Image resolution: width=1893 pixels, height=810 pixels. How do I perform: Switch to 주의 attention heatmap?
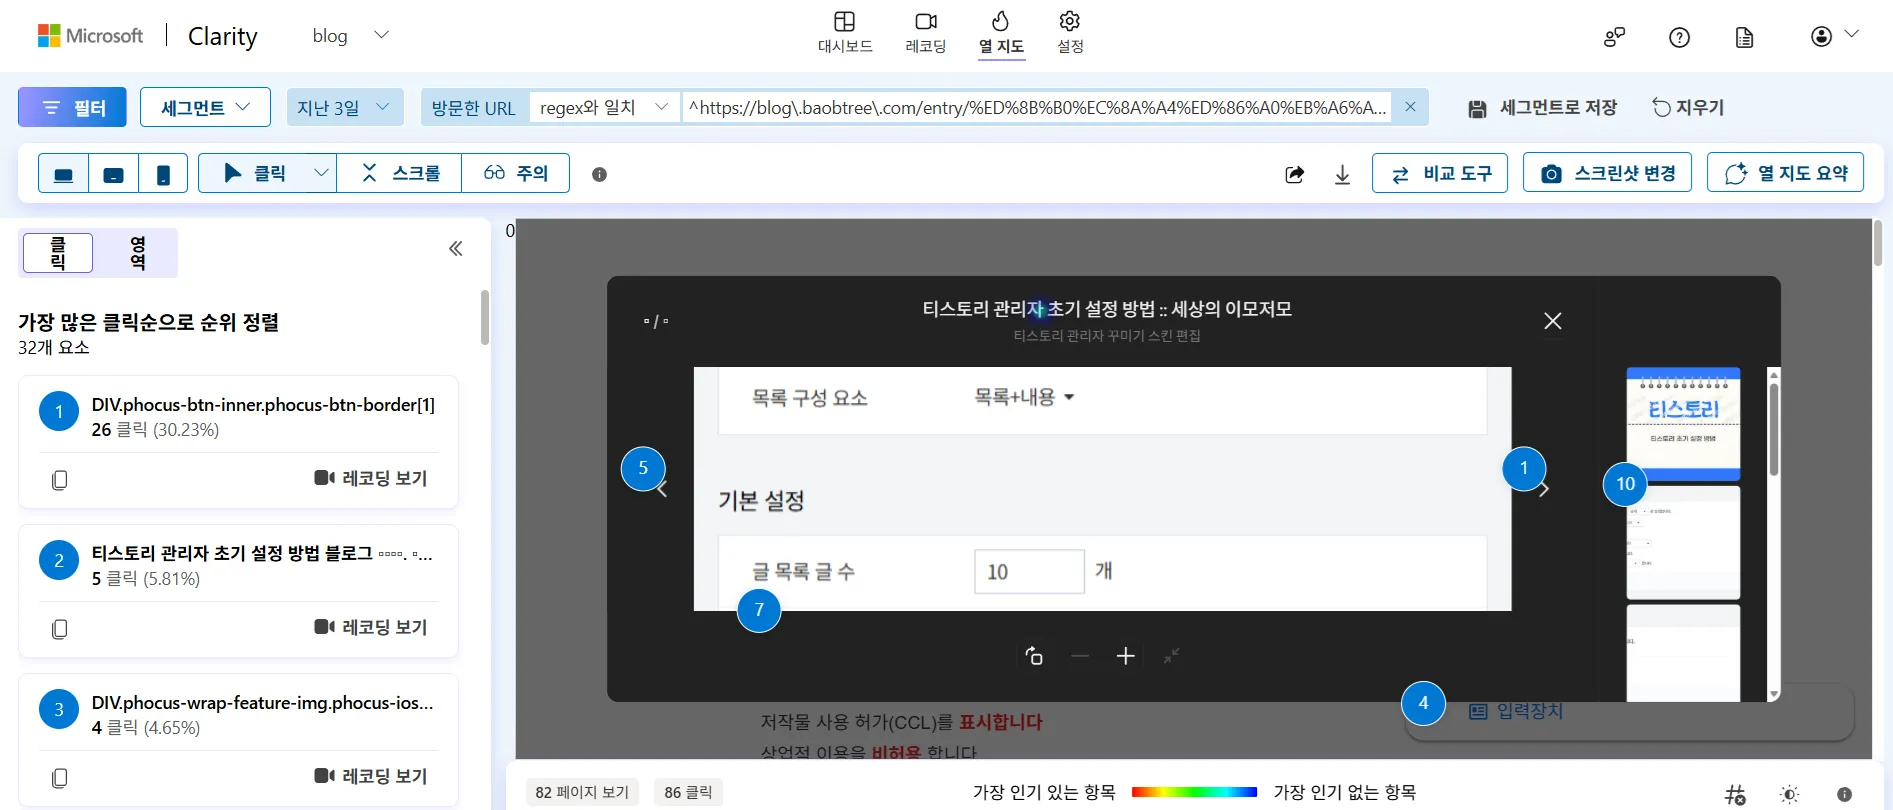(516, 173)
